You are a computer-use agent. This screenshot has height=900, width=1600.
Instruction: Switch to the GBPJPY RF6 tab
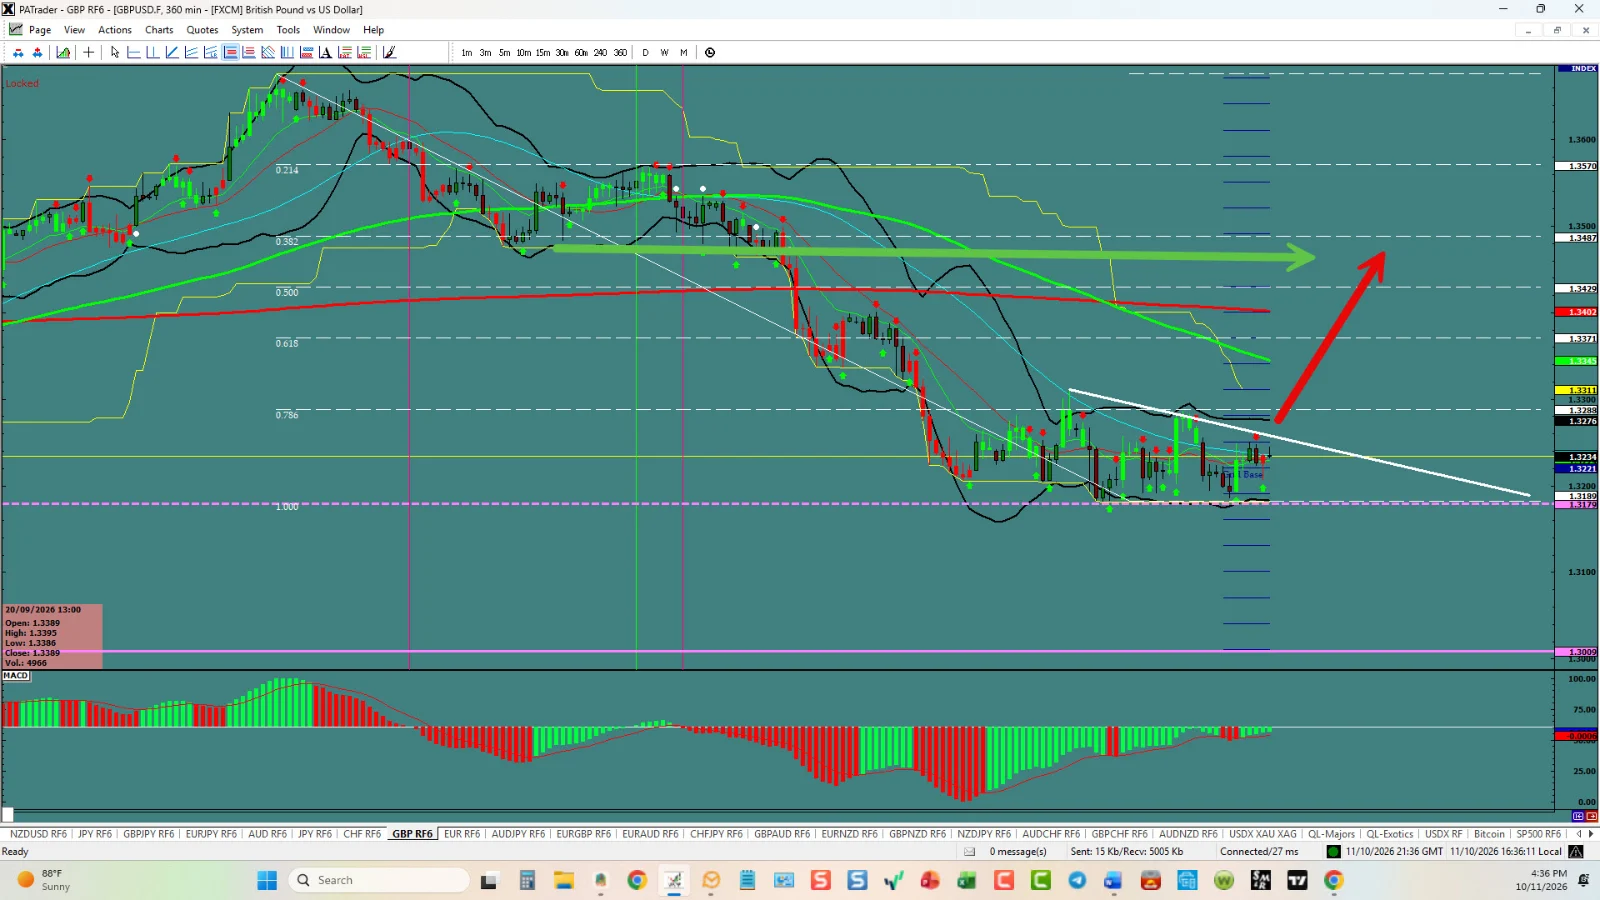coord(148,834)
